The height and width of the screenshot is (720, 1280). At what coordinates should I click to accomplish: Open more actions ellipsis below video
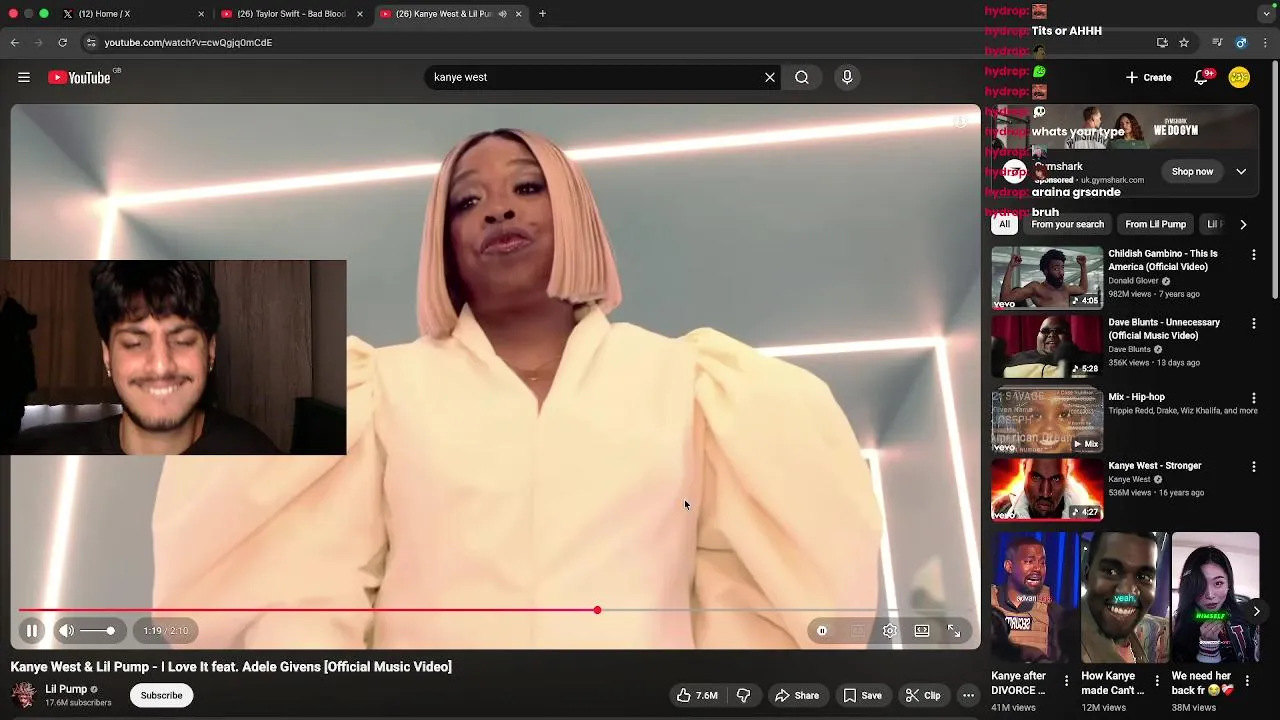968,695
